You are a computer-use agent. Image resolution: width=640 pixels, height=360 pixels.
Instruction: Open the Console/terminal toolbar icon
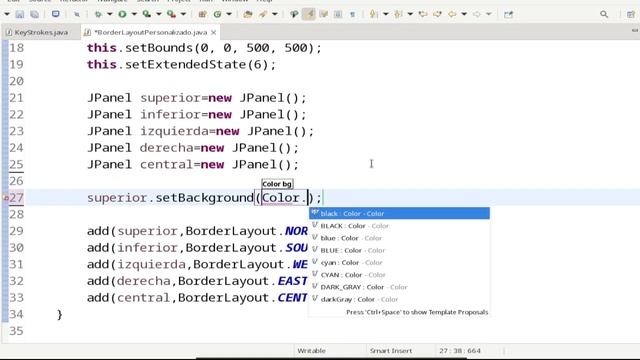point(56,14)
